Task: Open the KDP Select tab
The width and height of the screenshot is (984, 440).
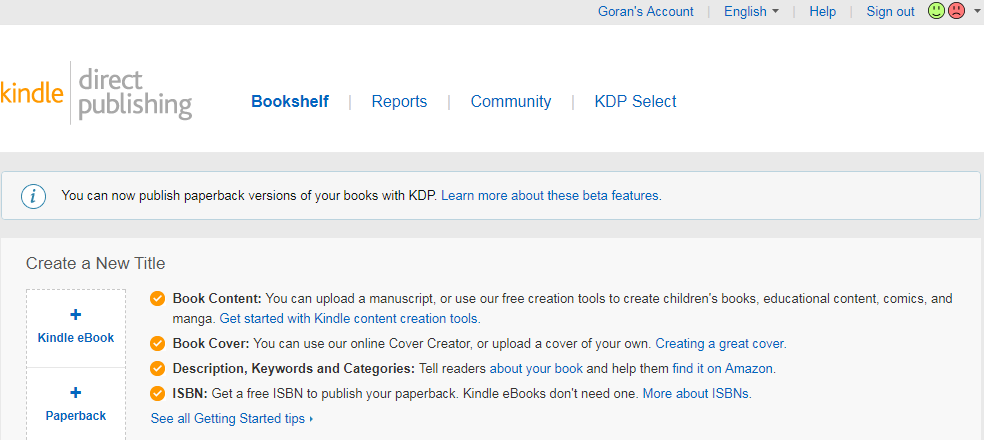Action: 635,102
